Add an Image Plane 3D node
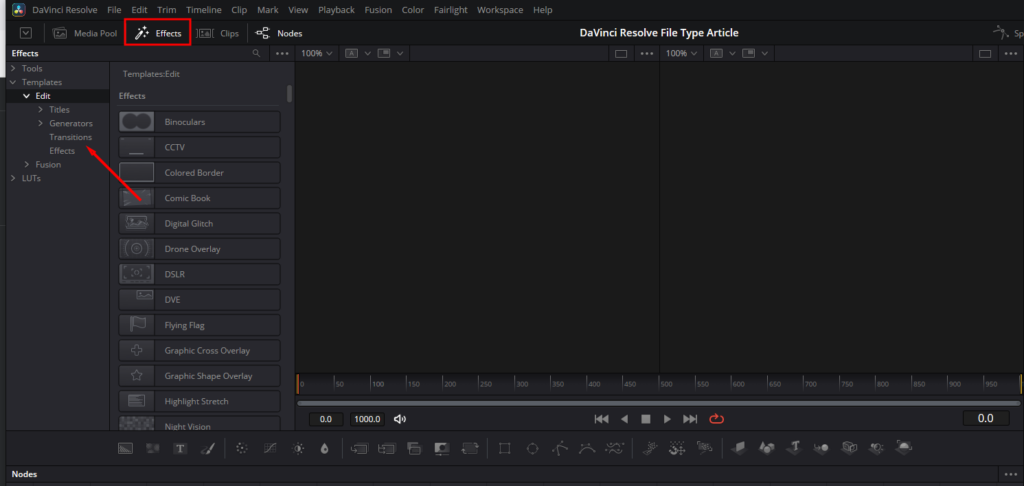Viewport: 1024px width, 486px height. [x=739, y=448]
